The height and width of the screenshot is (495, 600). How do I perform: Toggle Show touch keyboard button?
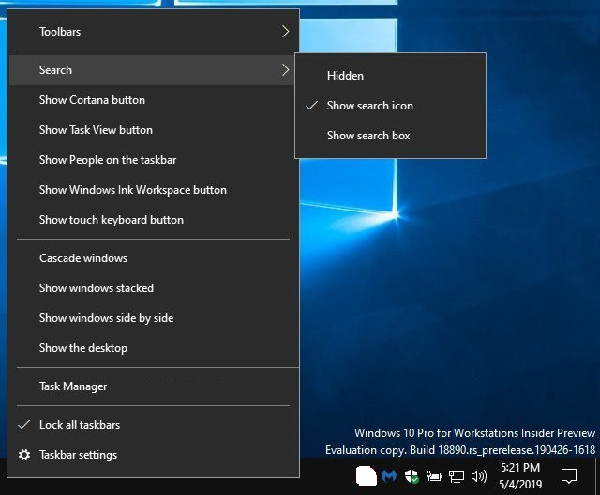153,220
